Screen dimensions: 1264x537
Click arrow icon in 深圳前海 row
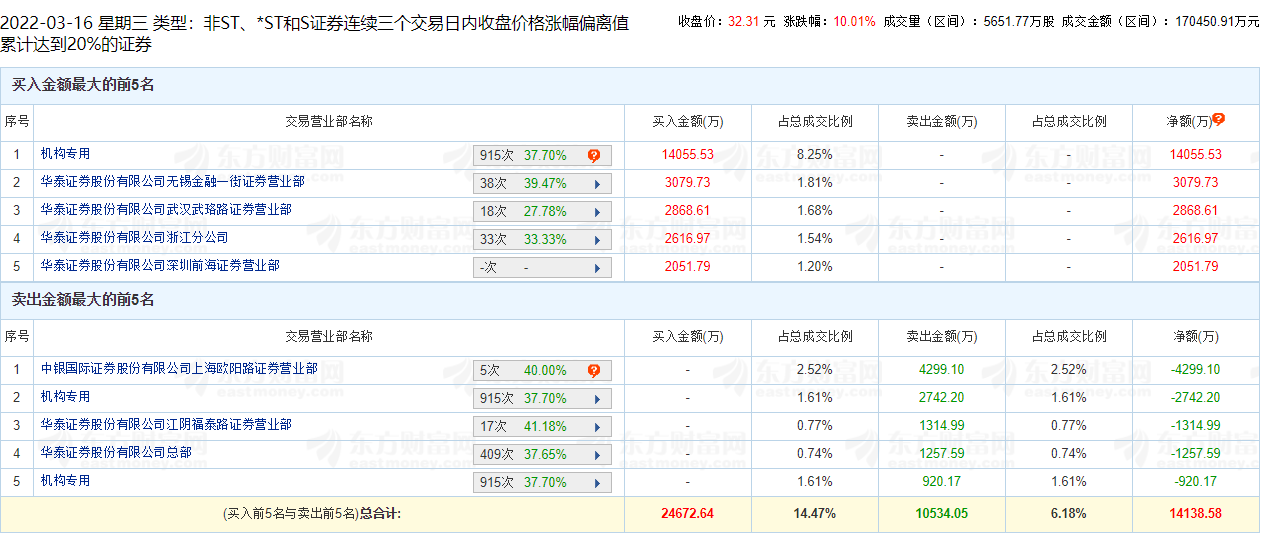pyautogui.click(x=597, y=268)
